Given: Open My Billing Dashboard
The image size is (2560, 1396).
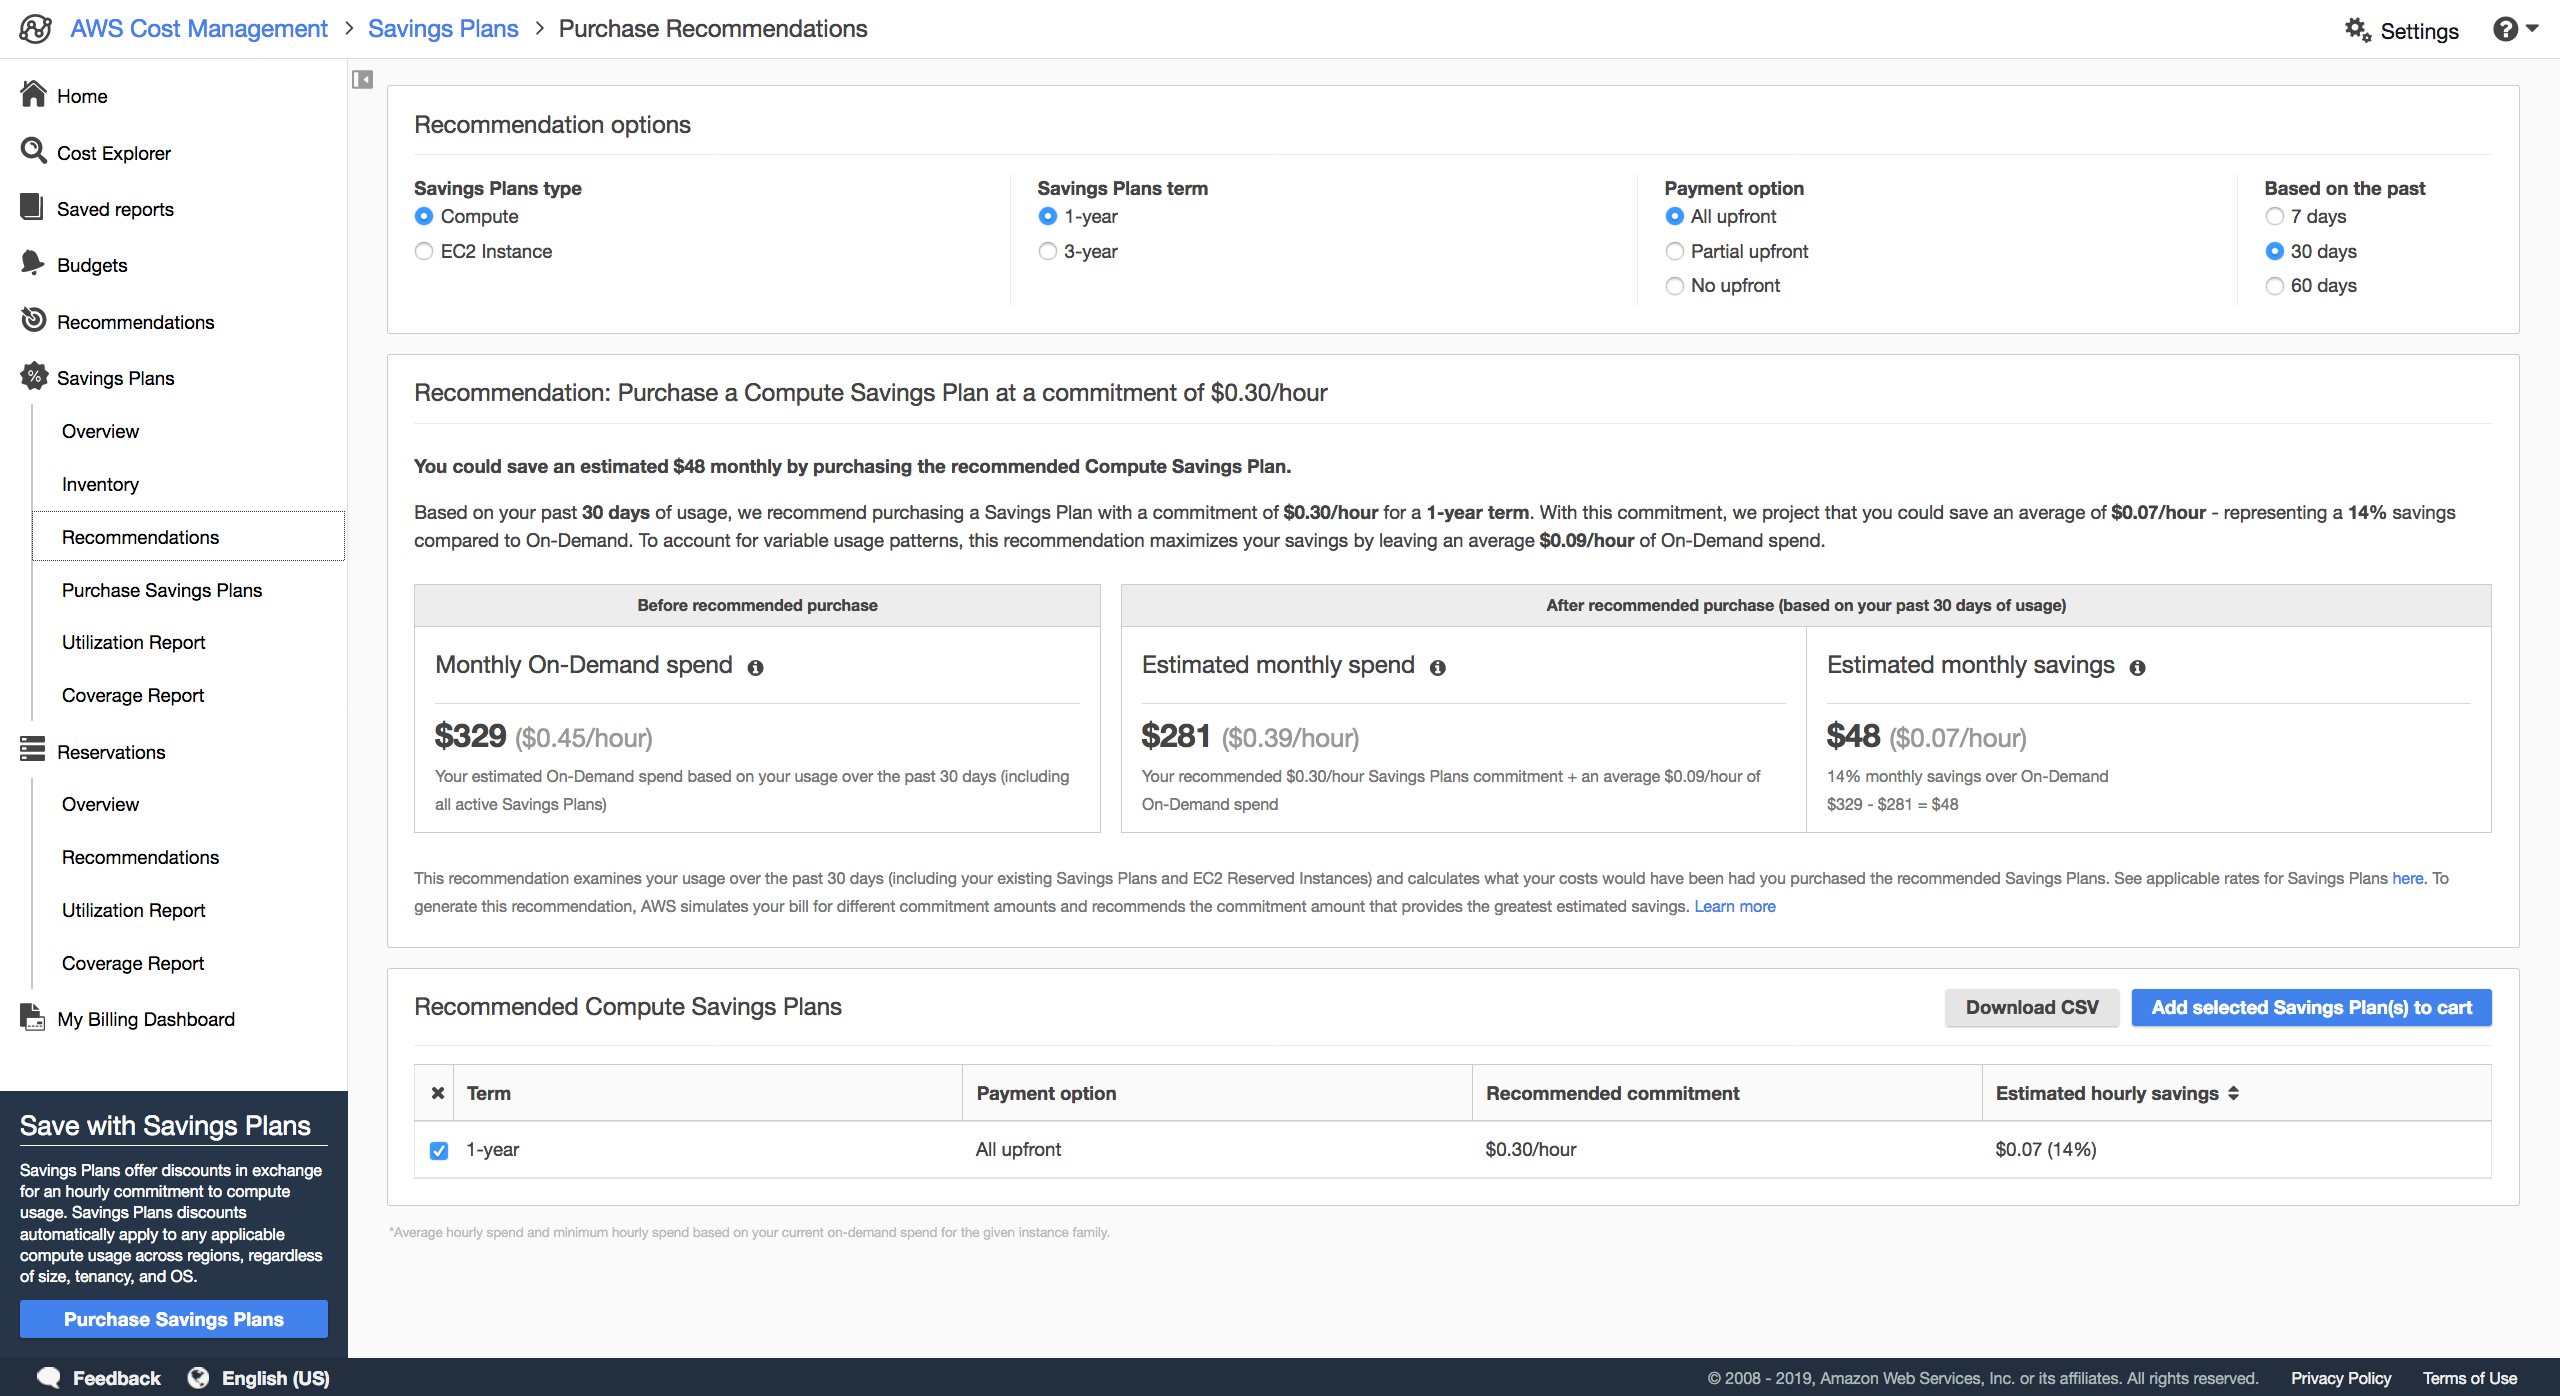Looking at the screenshot, I should pos(143,1018).
